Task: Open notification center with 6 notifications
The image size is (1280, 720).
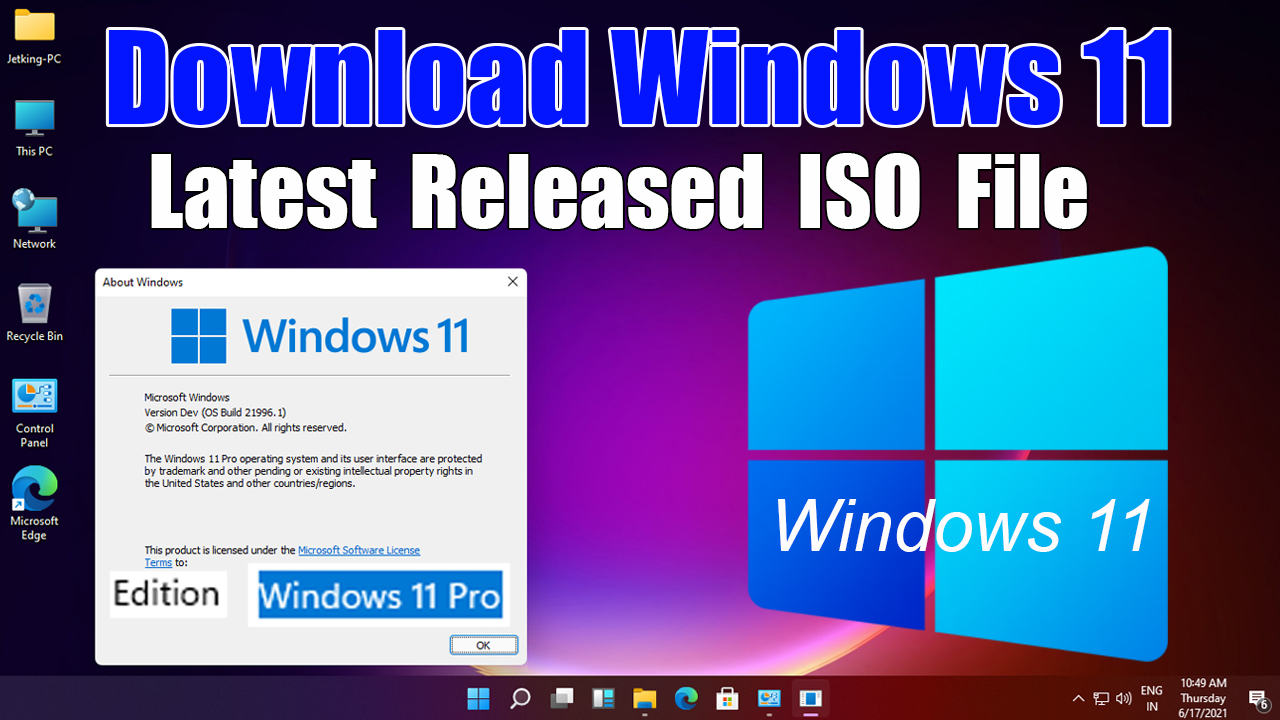Action: (1258, 699)
